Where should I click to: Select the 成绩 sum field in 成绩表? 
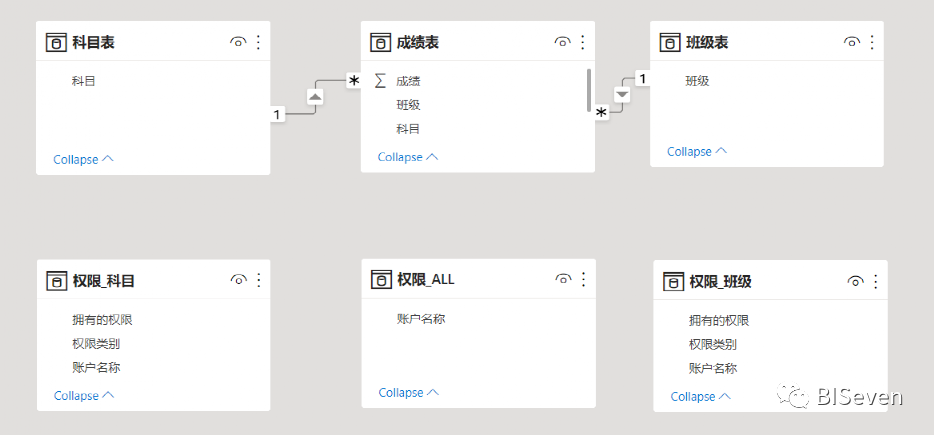(408, 81)
